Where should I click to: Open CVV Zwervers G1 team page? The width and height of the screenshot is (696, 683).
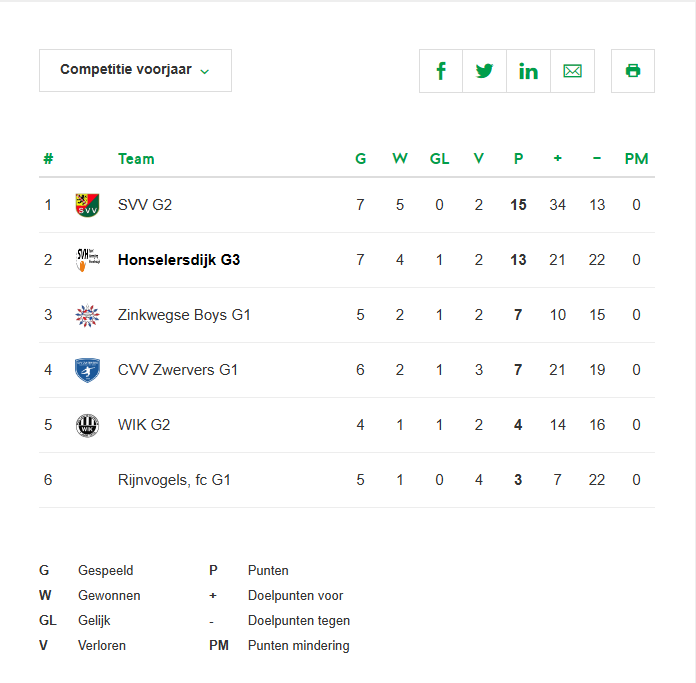point(178,370)
